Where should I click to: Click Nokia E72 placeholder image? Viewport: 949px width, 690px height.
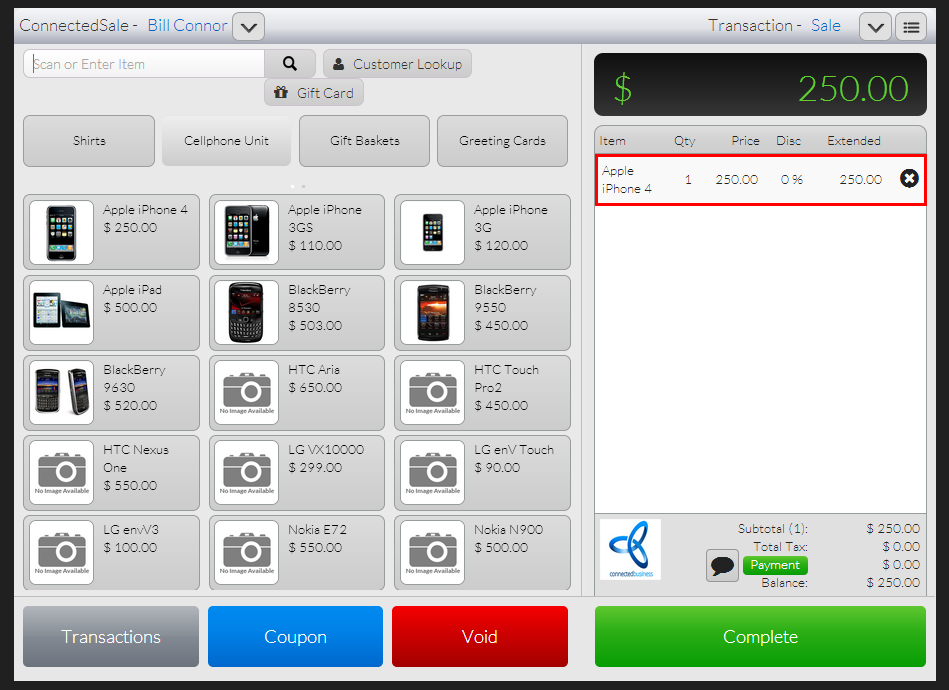[x=247, y=552]
